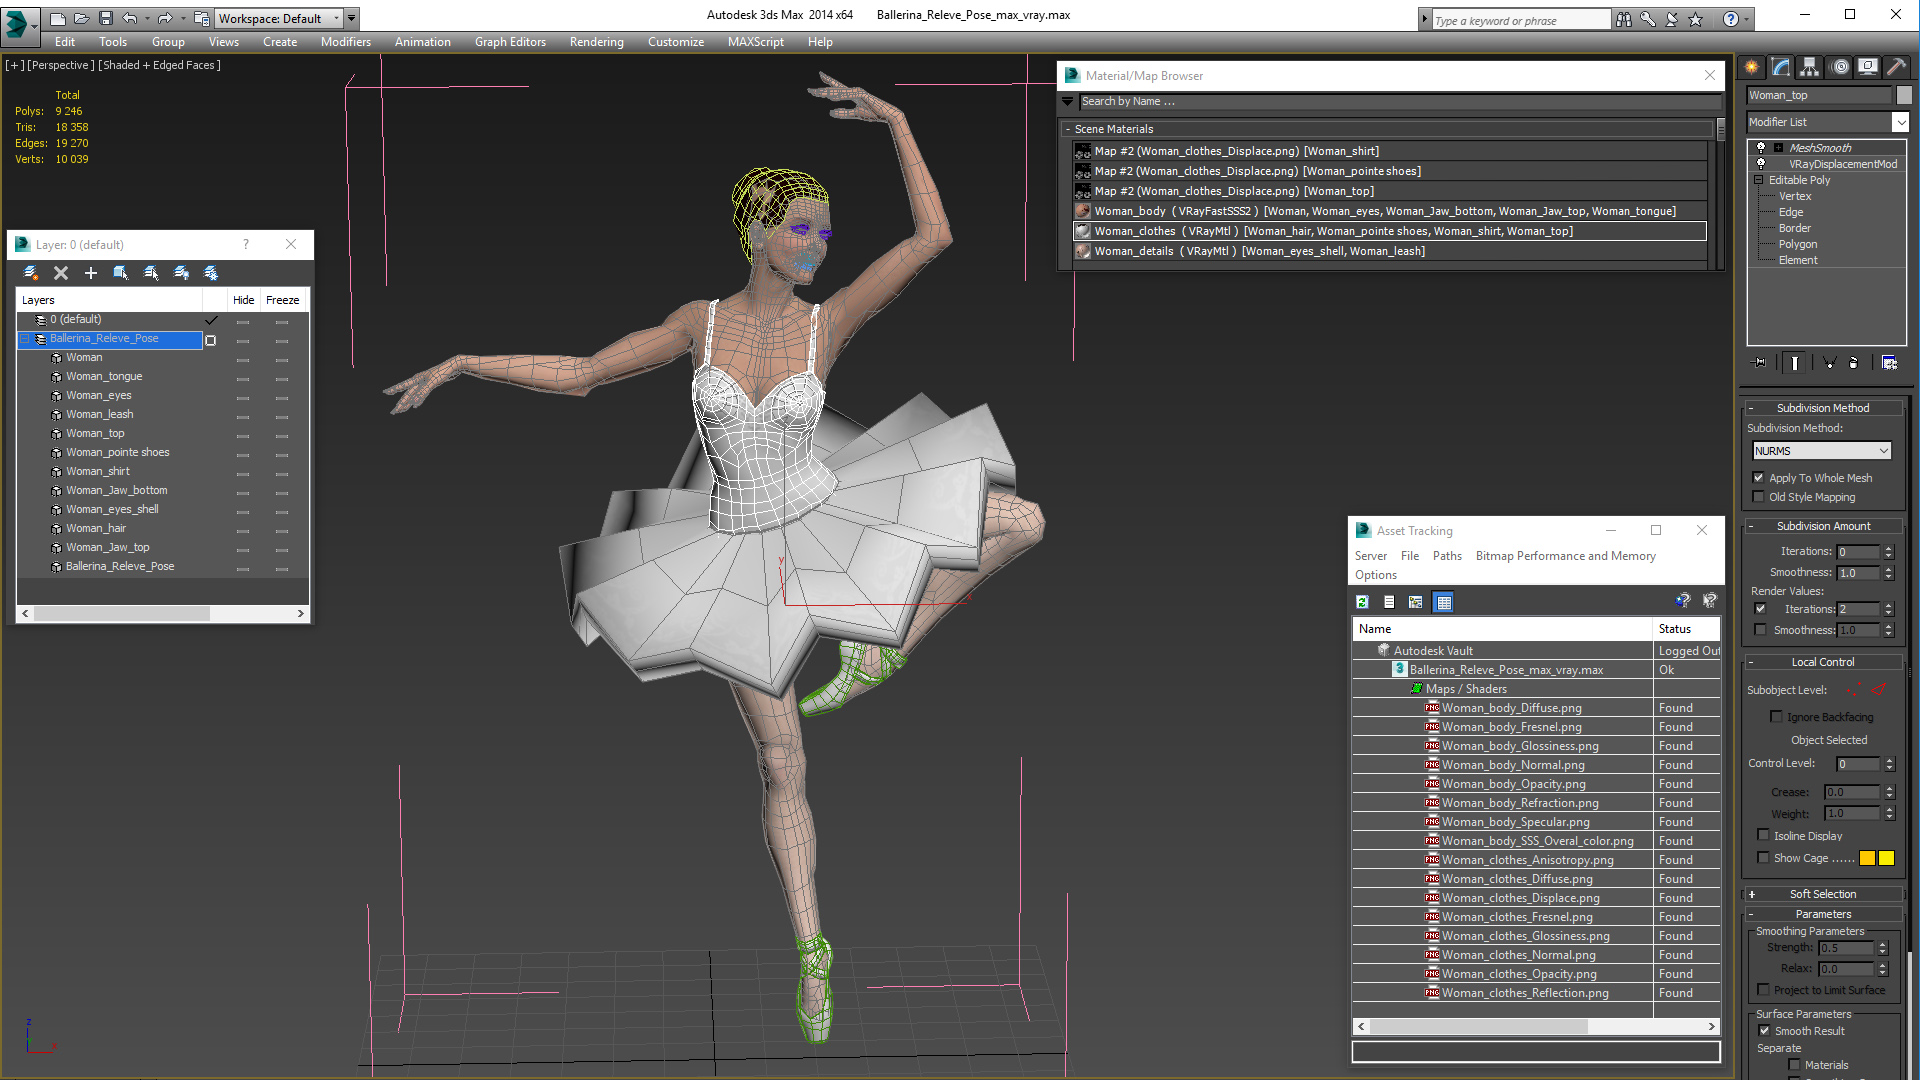Select Table View icon in Asset Tracking
This screenshot has height=1080, width=1920.
tap(1443, 602)
